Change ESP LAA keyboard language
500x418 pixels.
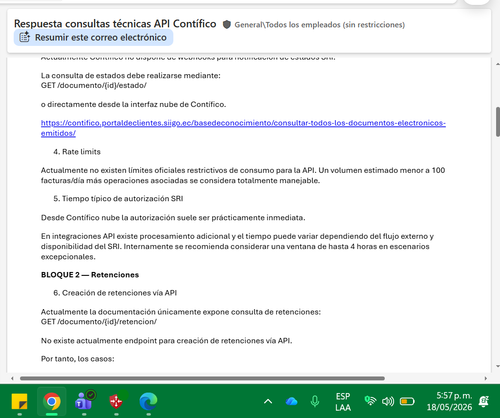pos(343,402)
